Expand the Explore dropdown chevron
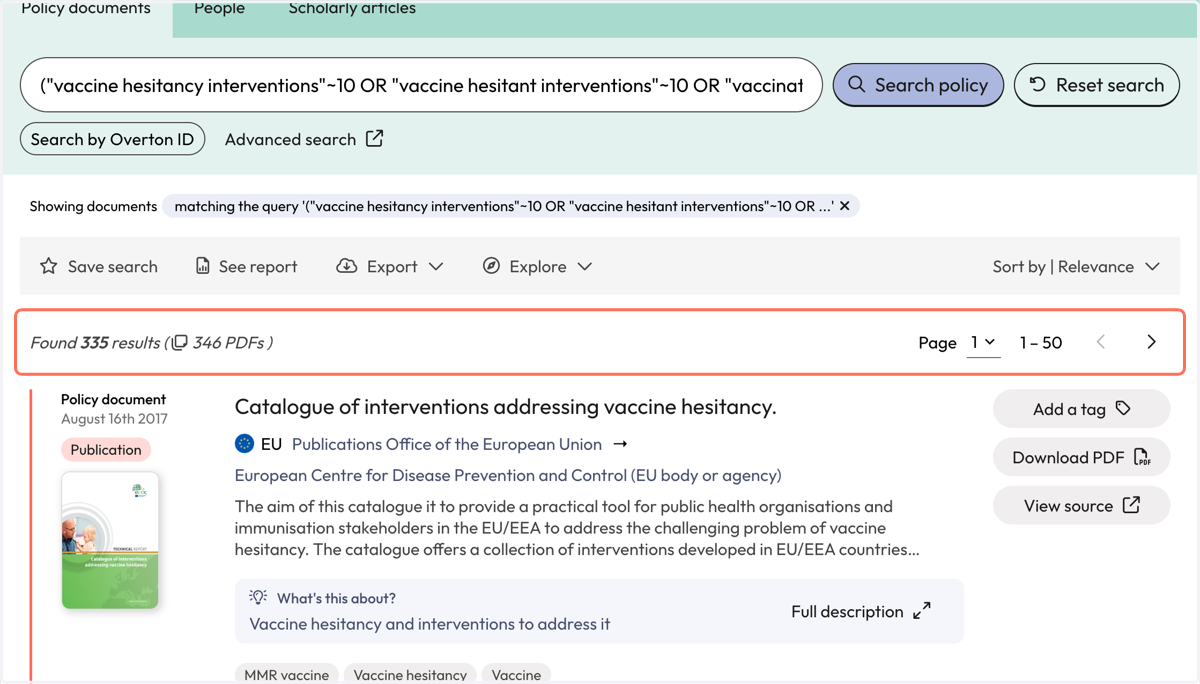This screenshot has width=1200, height=684. [x=585, y=267]
